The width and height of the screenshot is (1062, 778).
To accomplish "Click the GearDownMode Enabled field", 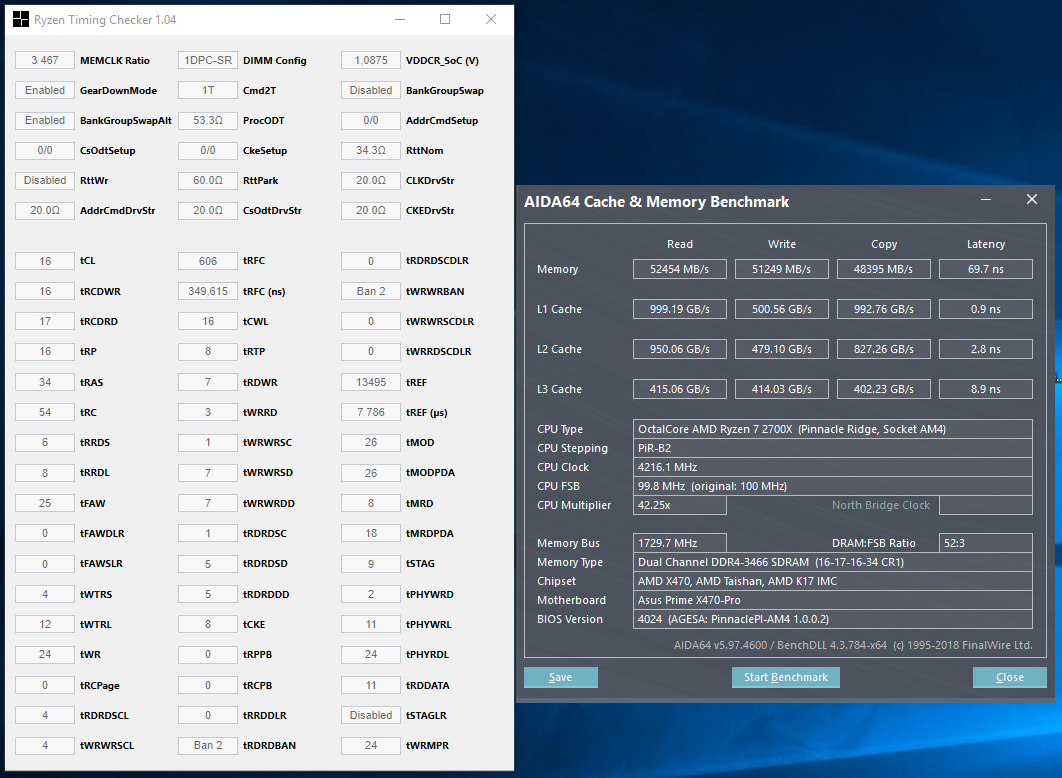I will point(45,90).
